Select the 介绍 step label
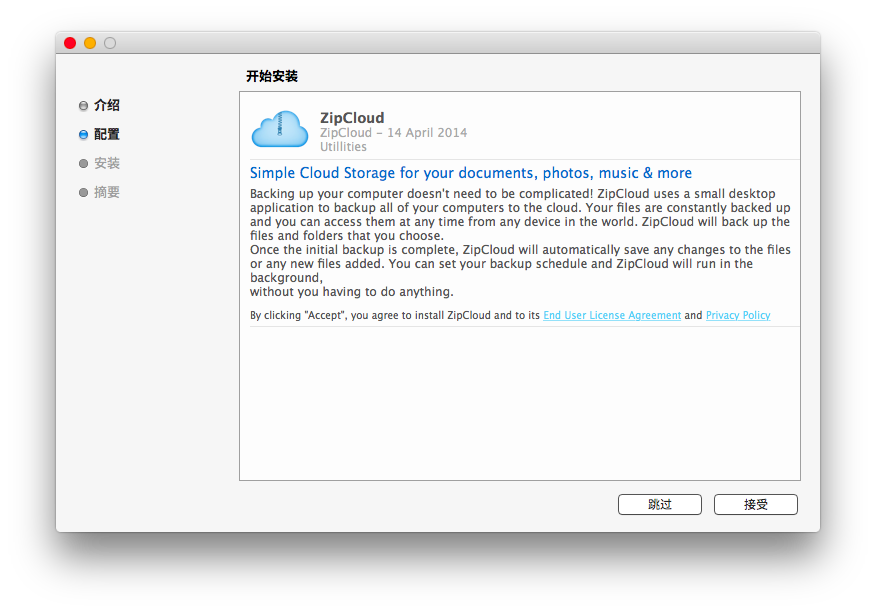Image resolution: width=876 pixels, height=612 pixels. coord(107,106)
